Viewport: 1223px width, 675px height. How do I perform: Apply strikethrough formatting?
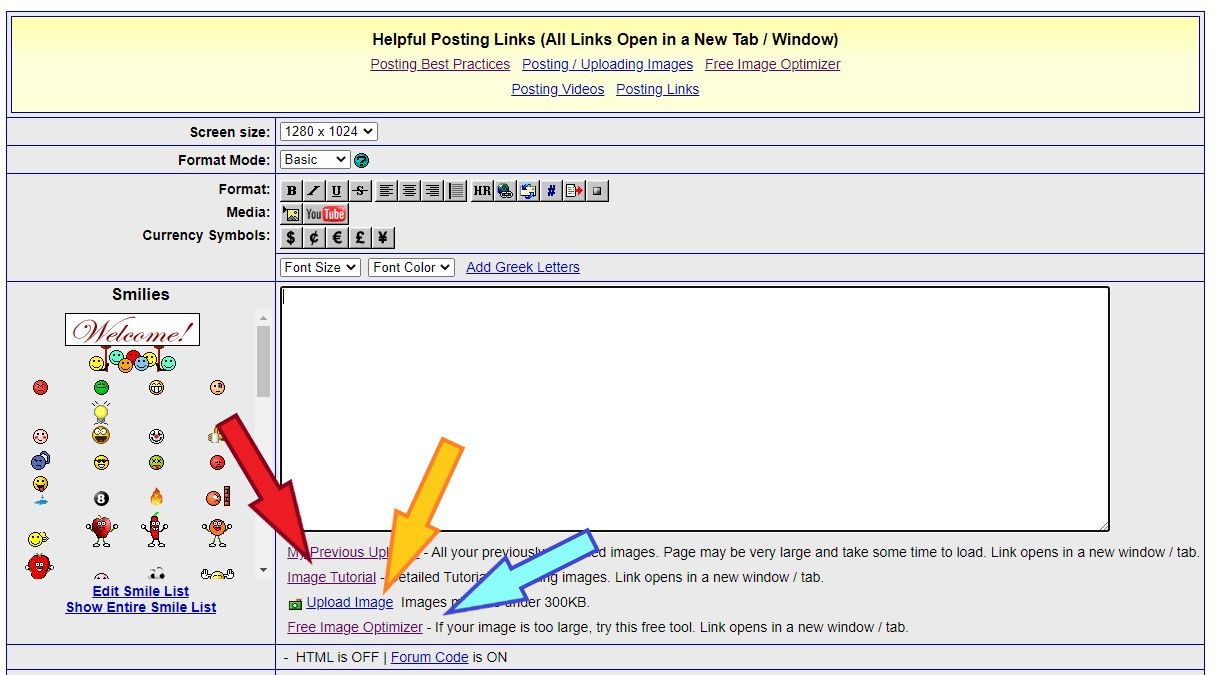pos(360,190)
